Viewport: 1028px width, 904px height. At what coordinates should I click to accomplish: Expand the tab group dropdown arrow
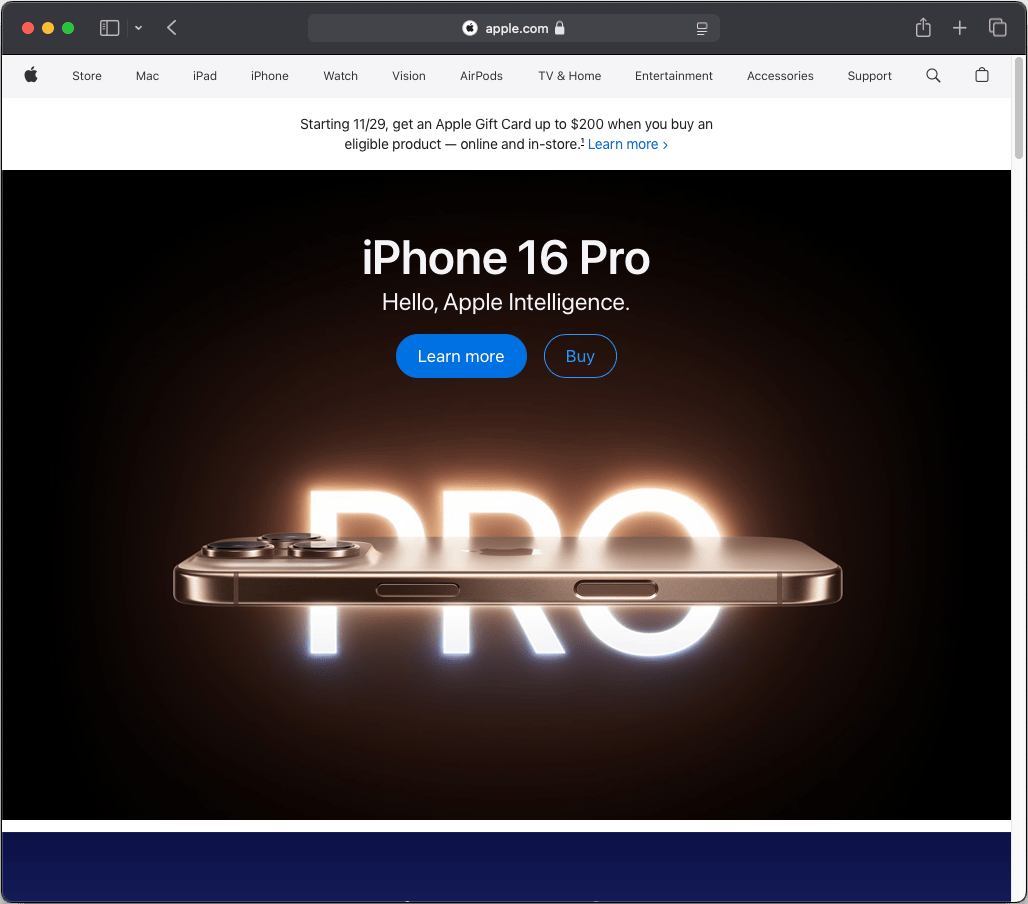(x=138, y=28)
